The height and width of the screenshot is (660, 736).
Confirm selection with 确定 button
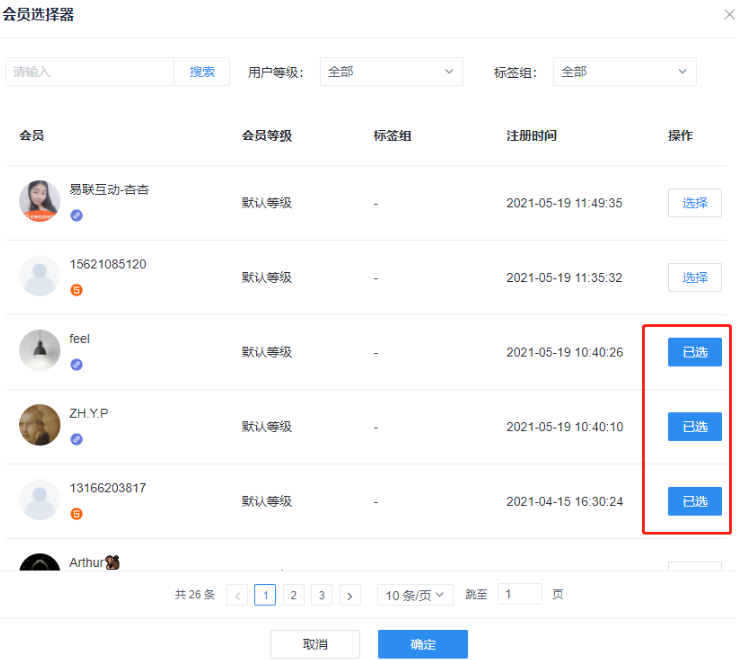click(422, 644)
